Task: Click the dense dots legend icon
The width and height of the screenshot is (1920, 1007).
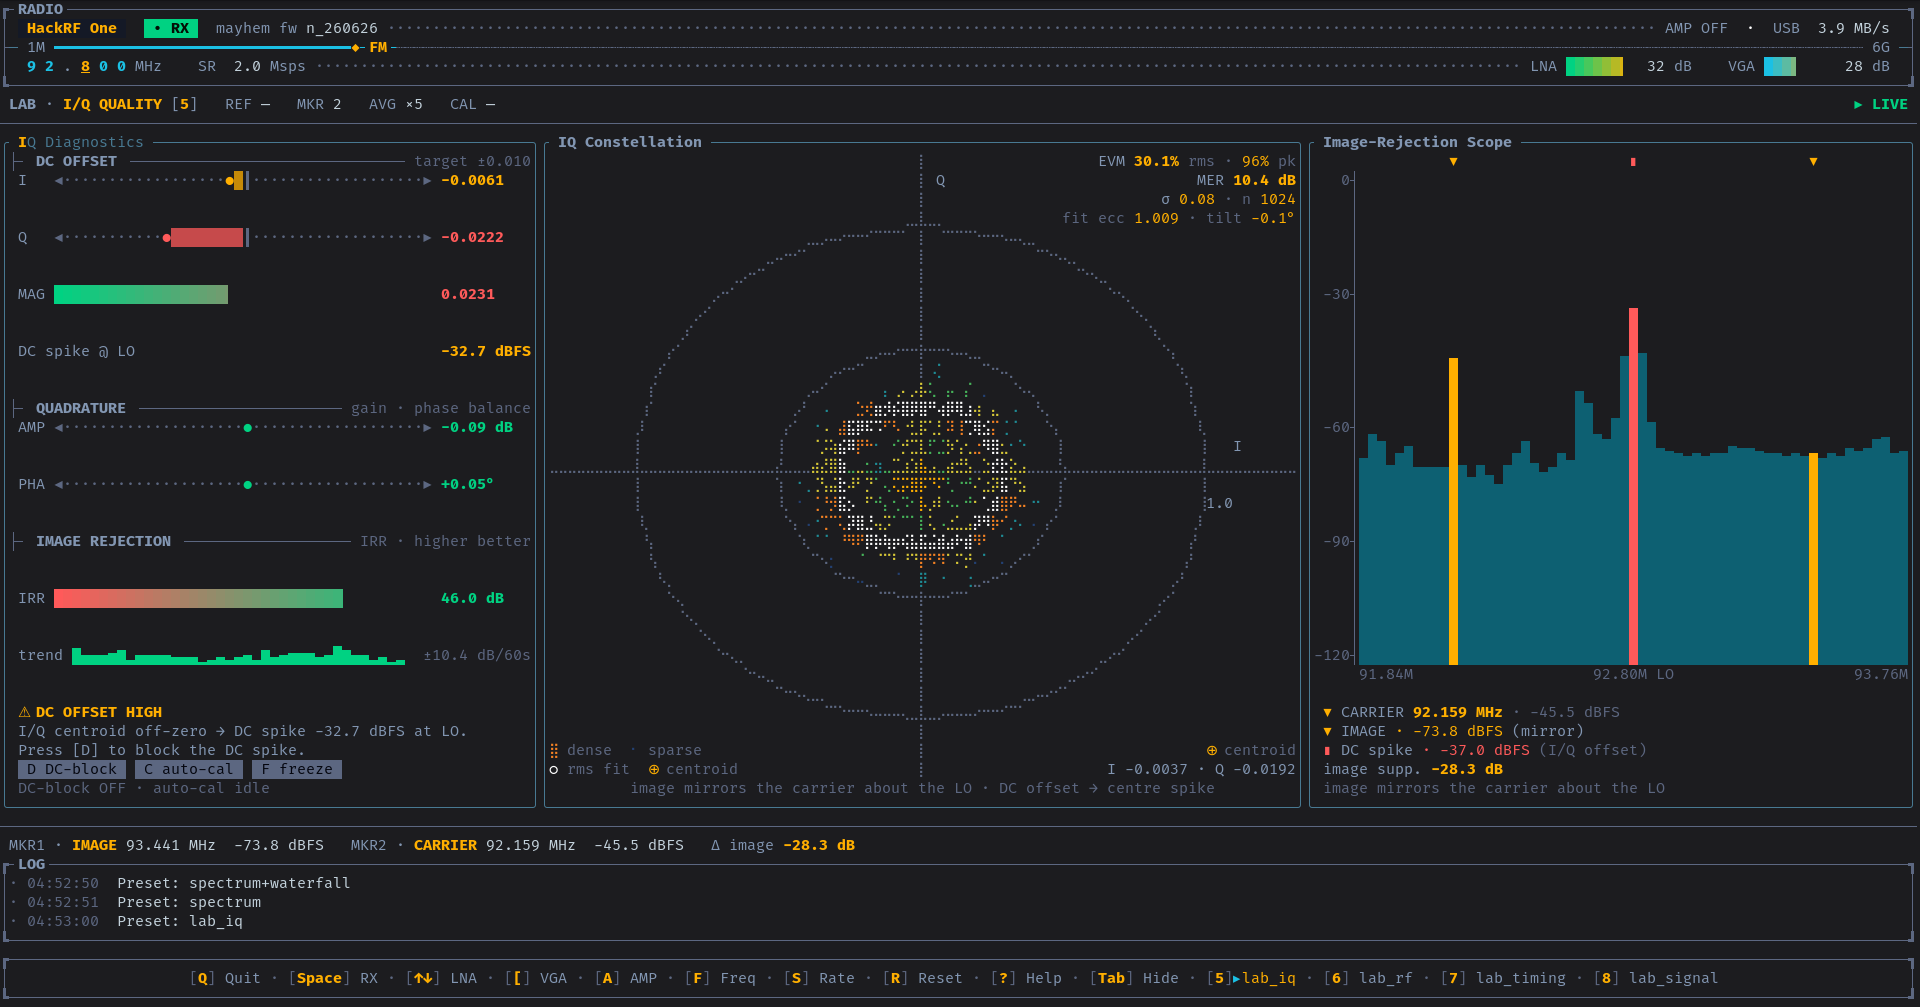Action: [x=554, y=750]
